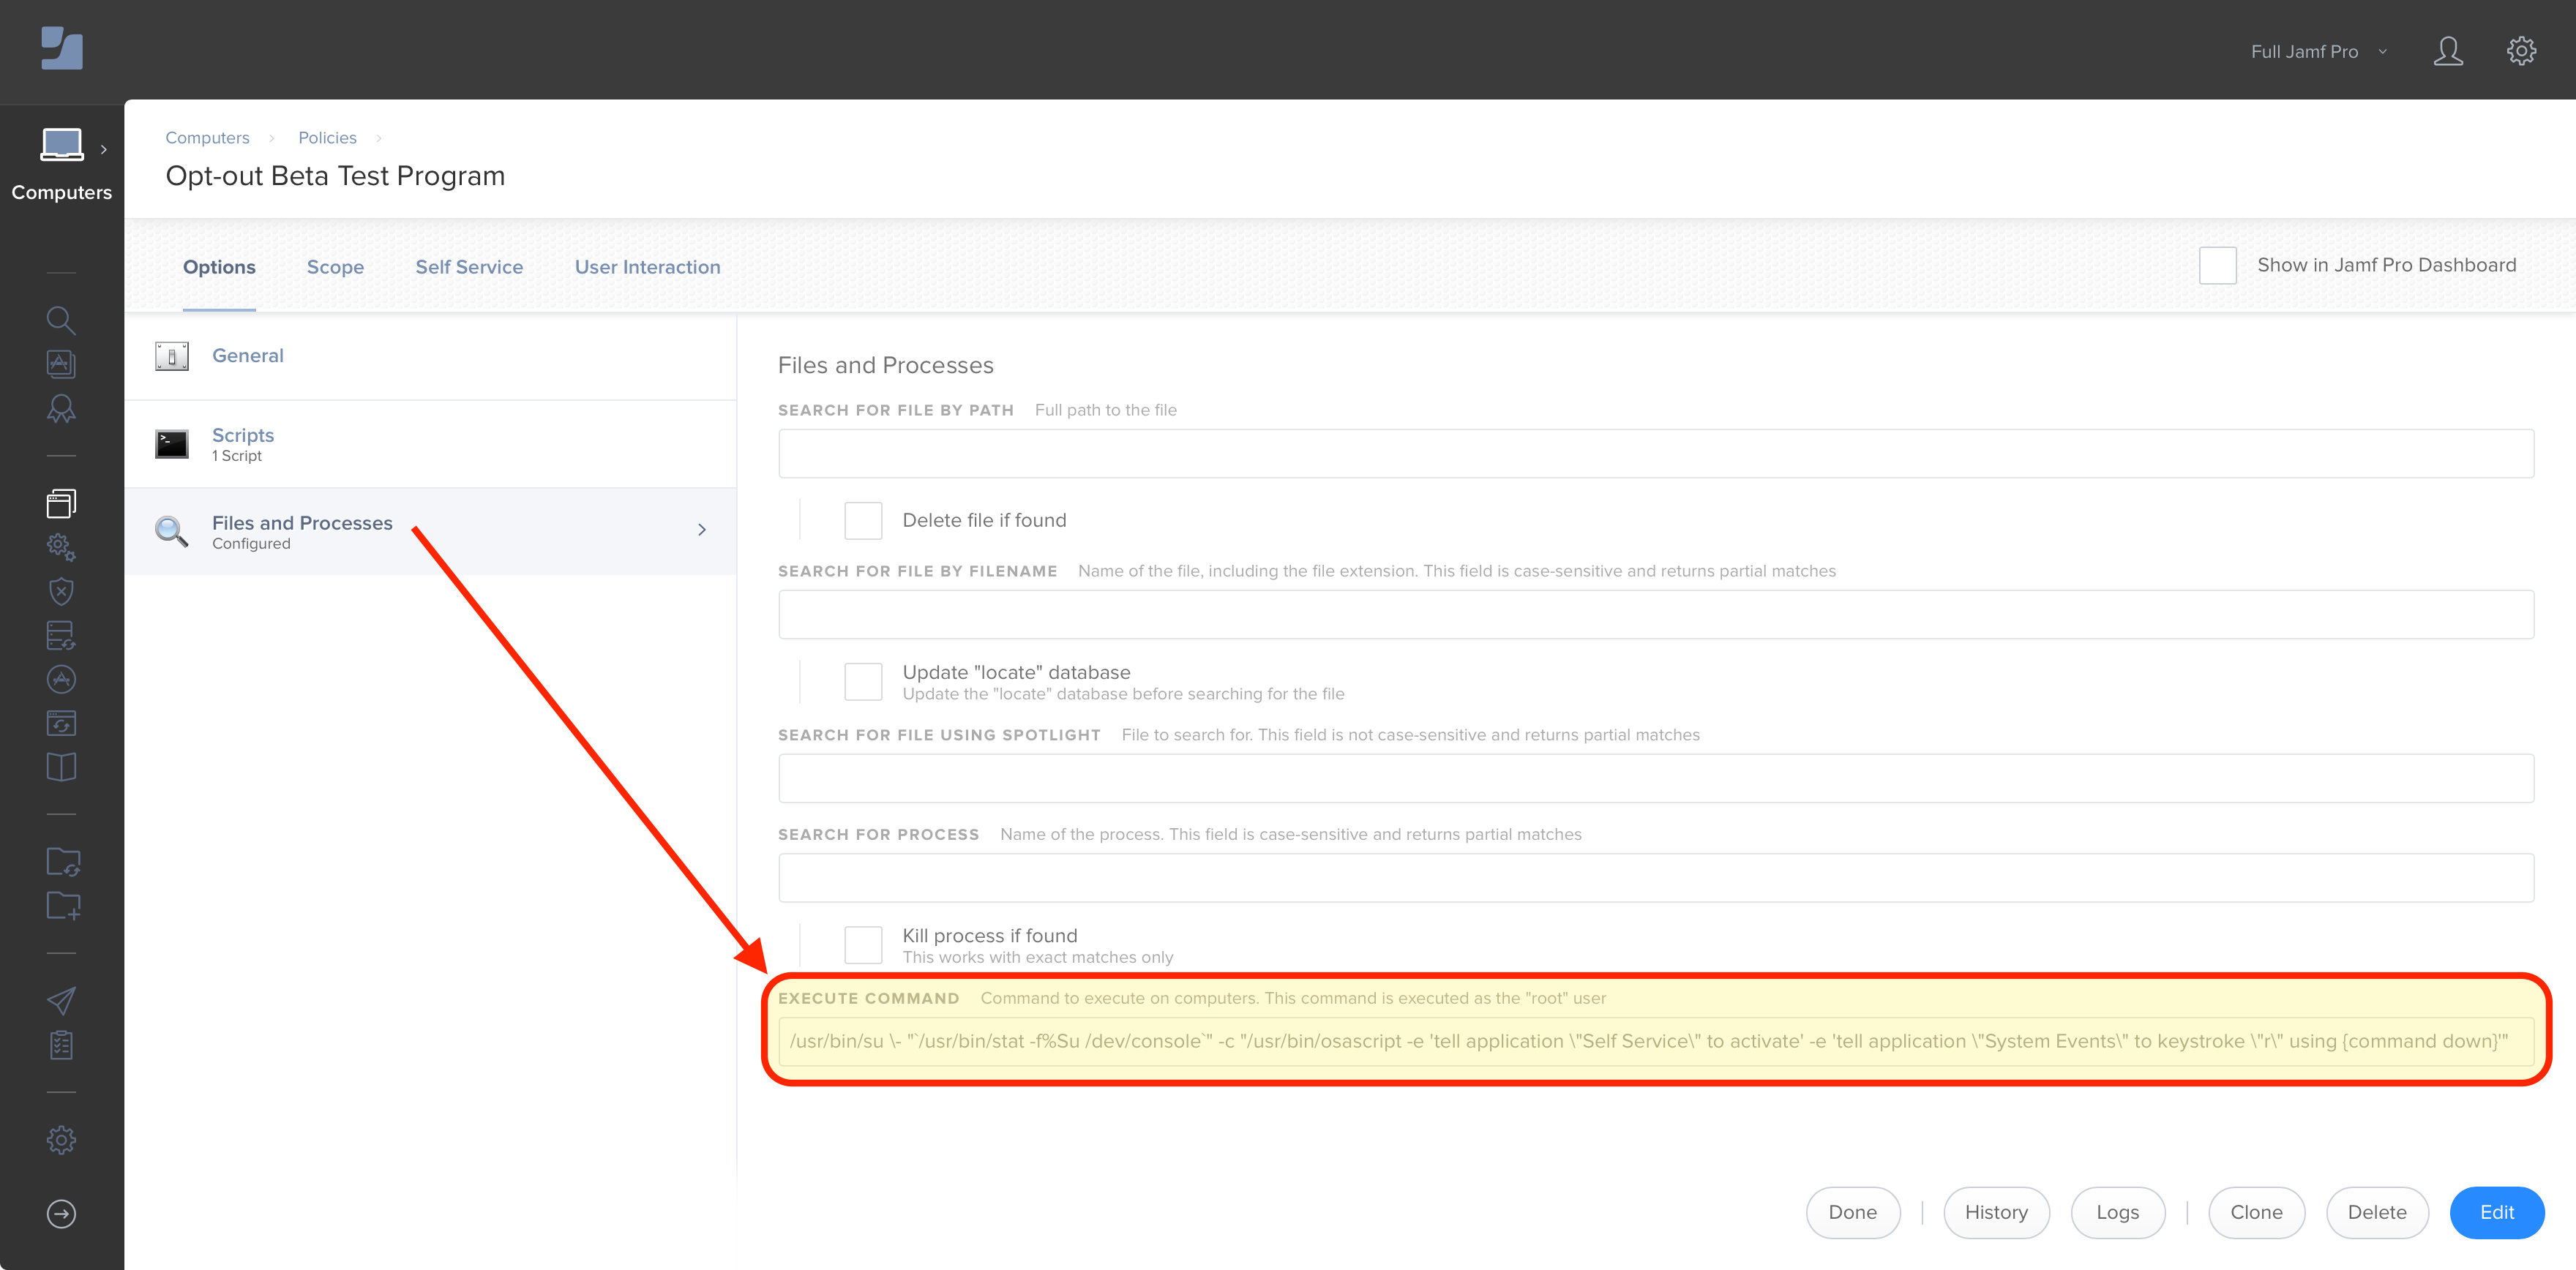Open policy Logs
Viewport: 2576px width, 1270px height.
coord(2117,1212)
